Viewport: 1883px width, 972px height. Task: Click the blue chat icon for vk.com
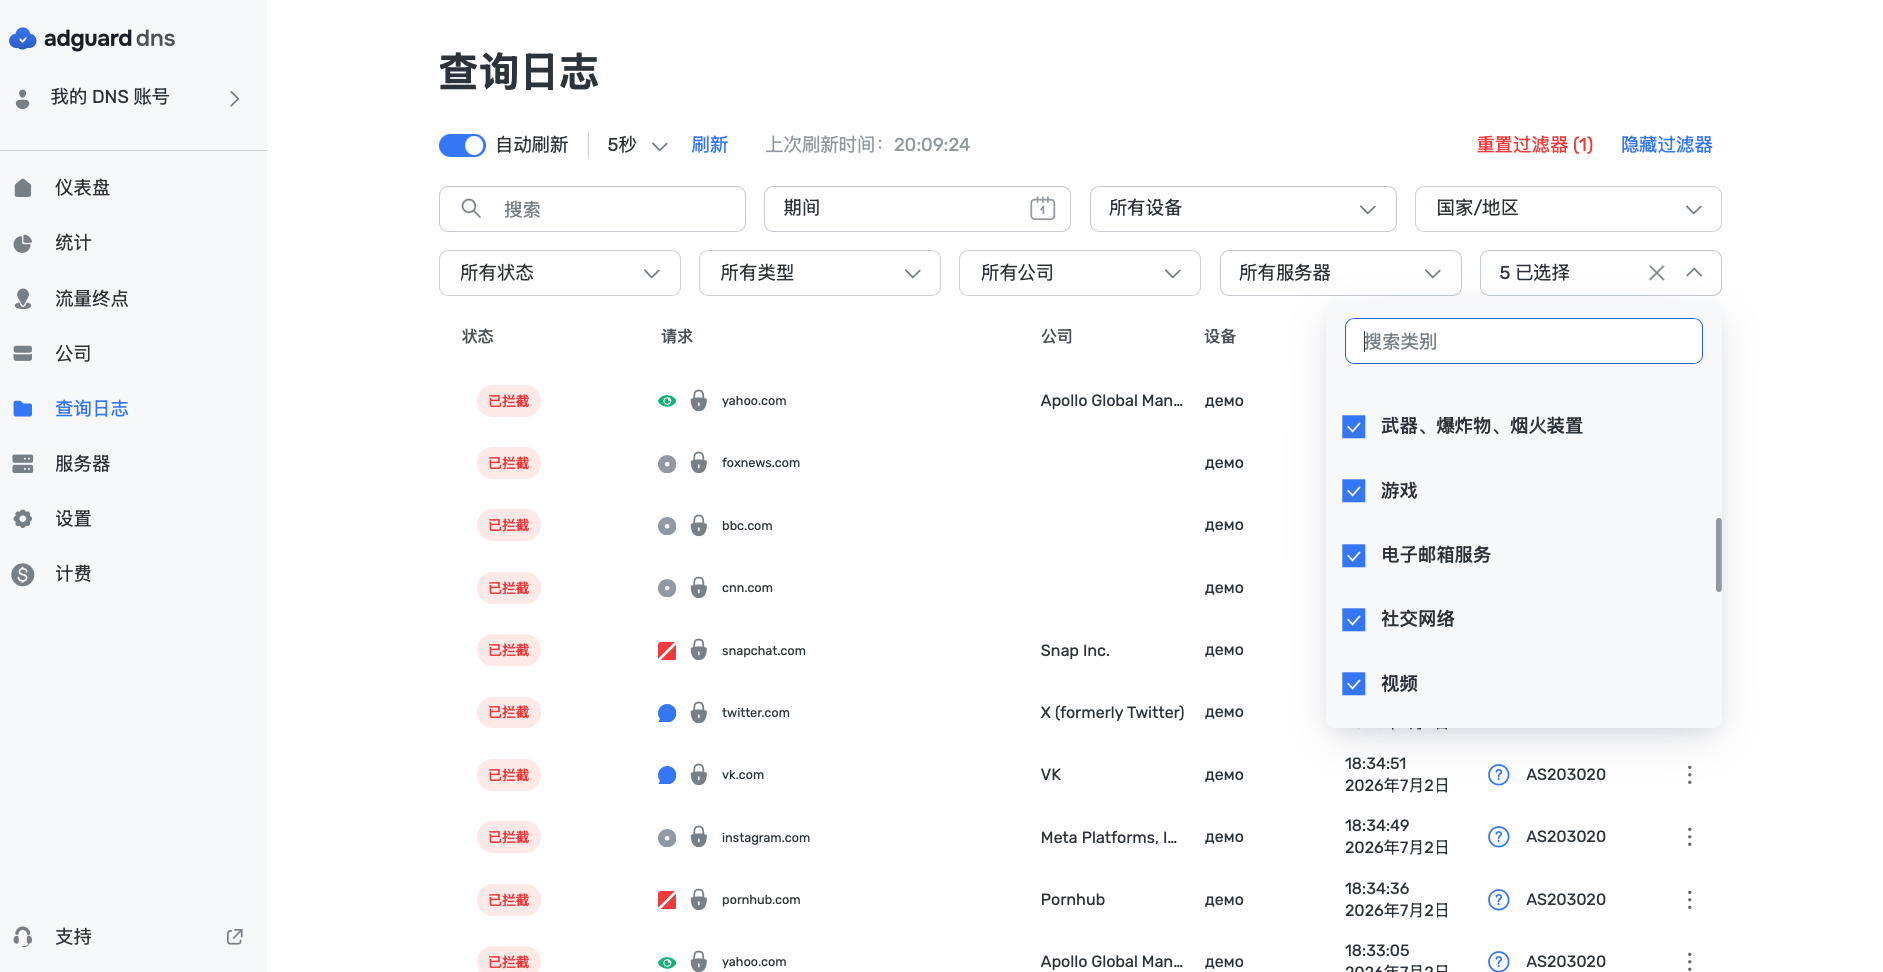667,775
